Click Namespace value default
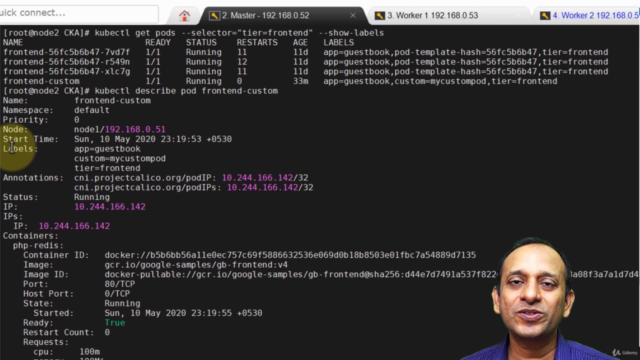 [92, 110]
